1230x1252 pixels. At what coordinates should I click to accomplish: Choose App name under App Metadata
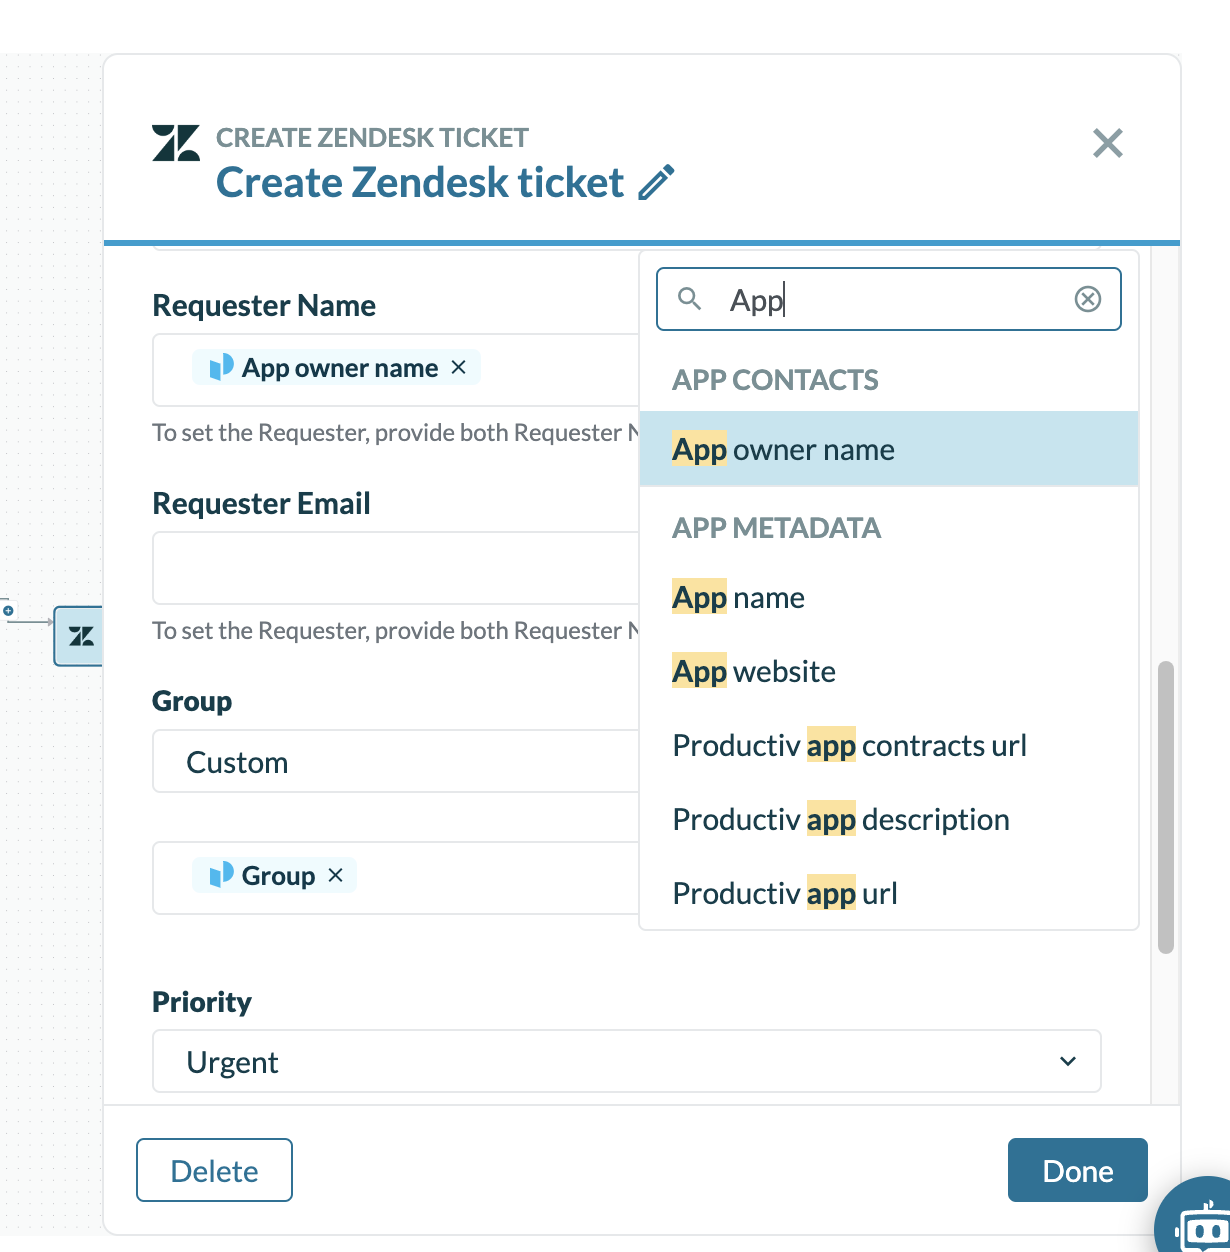click(x=739, y=598)
